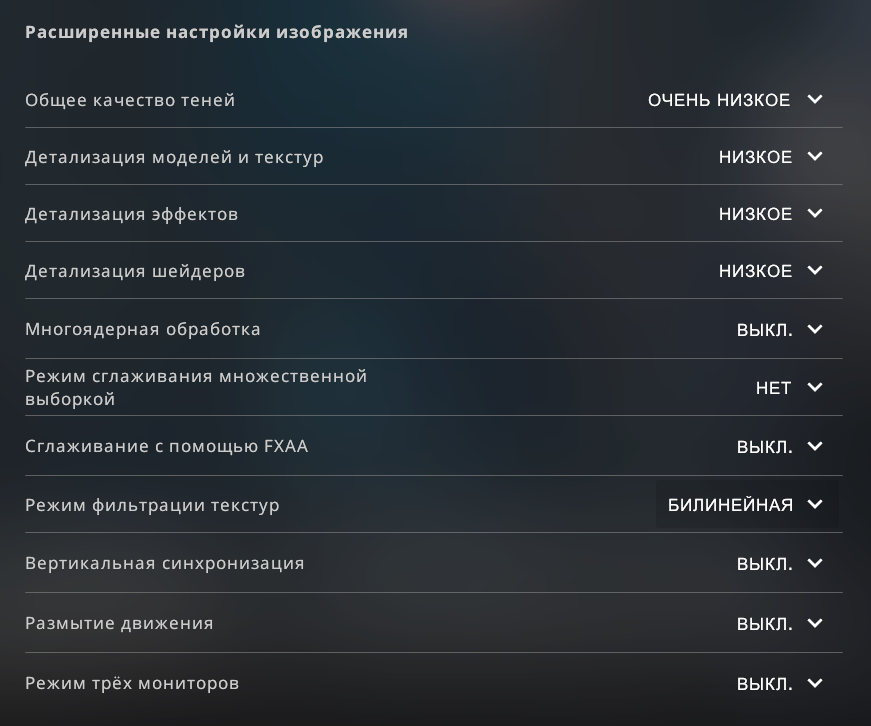
Task: Click the chevron in Режим трёх мониторов row
Action: pyautogui.click(x=815, y=684)
